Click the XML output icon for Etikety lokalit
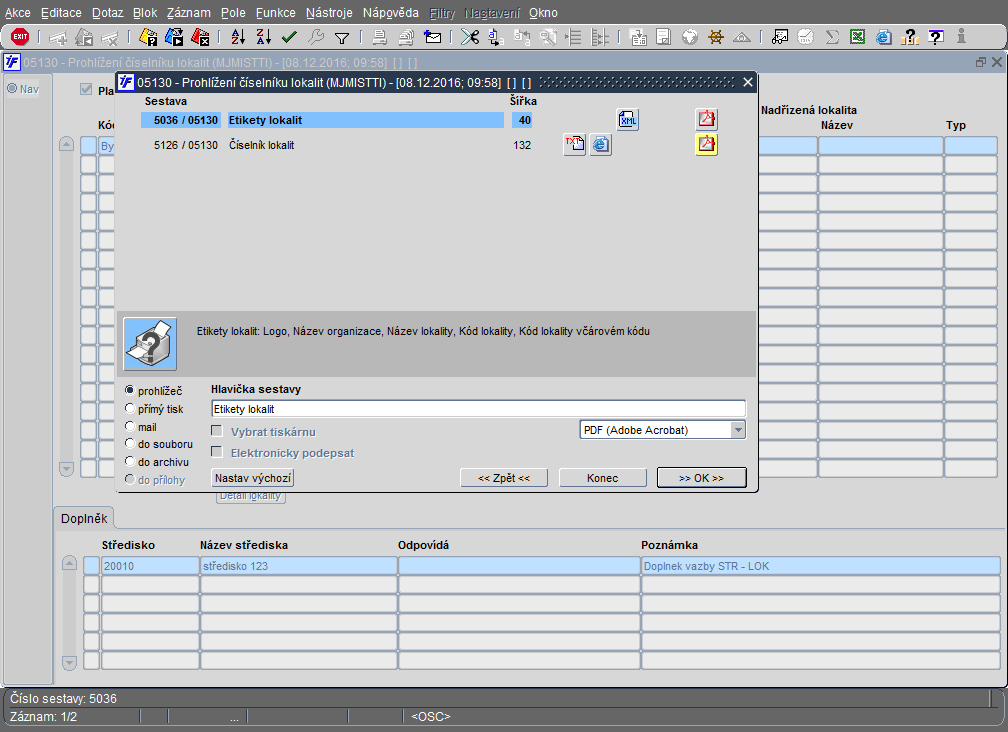The width and height of the screenshot is (1008, 732). [x=627, y=120]
